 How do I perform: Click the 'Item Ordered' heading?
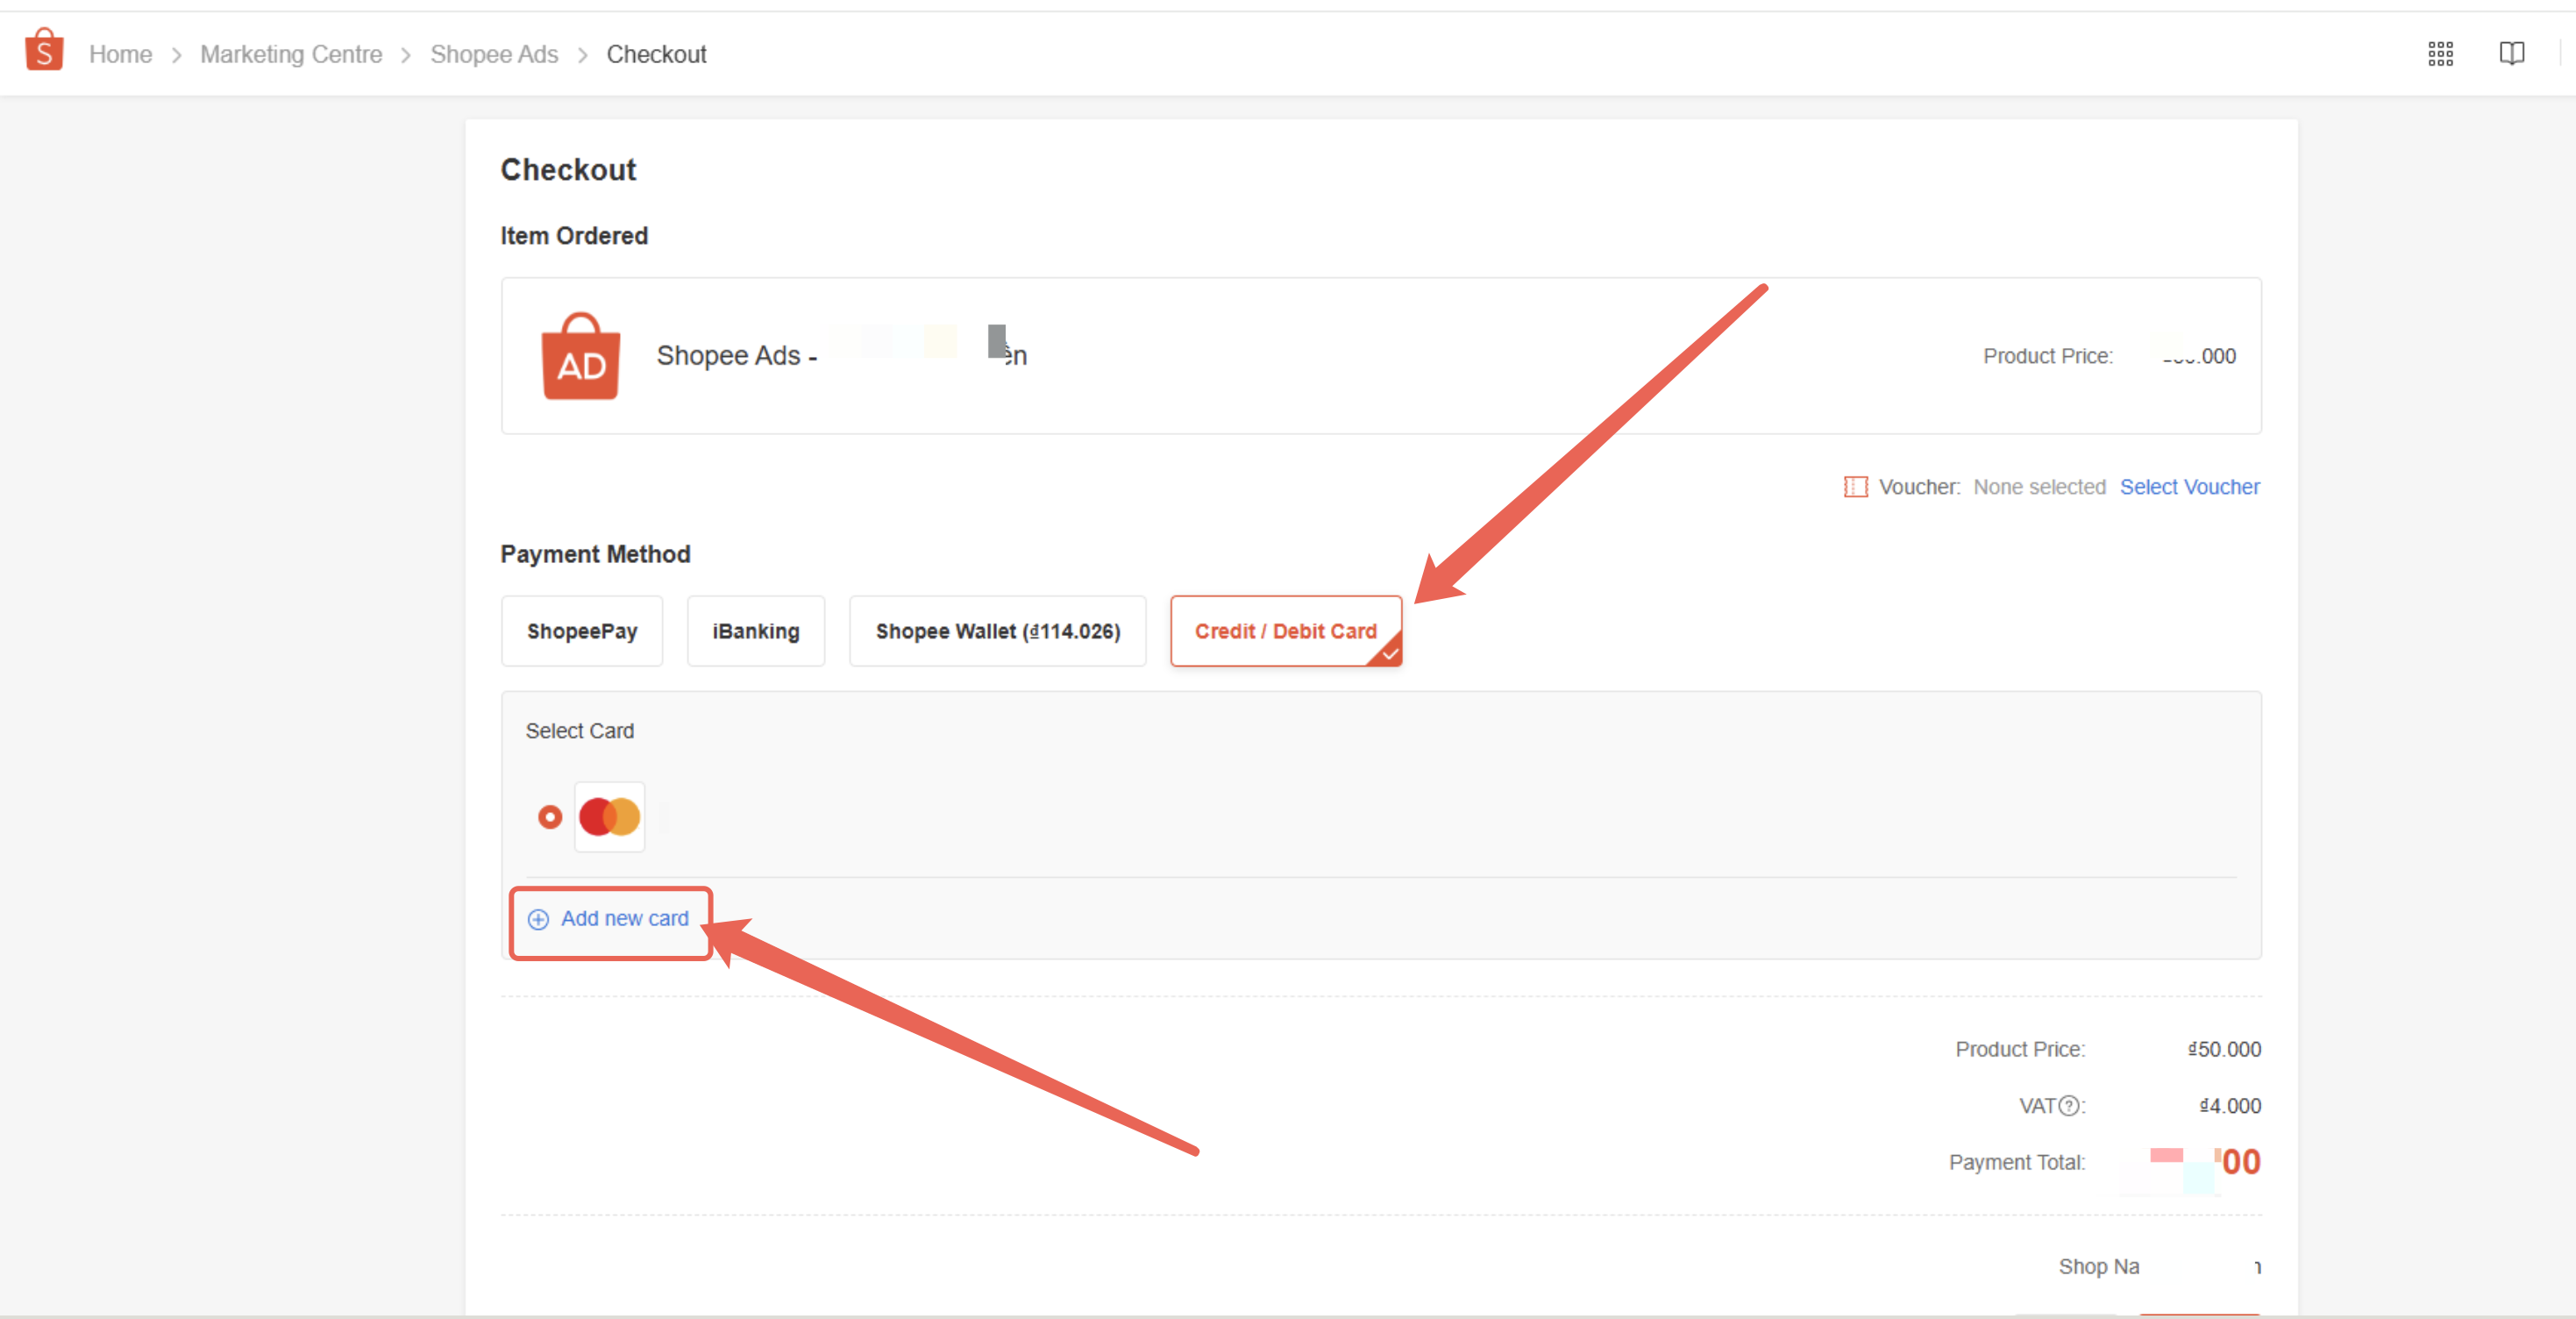click(x=574, y=236)
